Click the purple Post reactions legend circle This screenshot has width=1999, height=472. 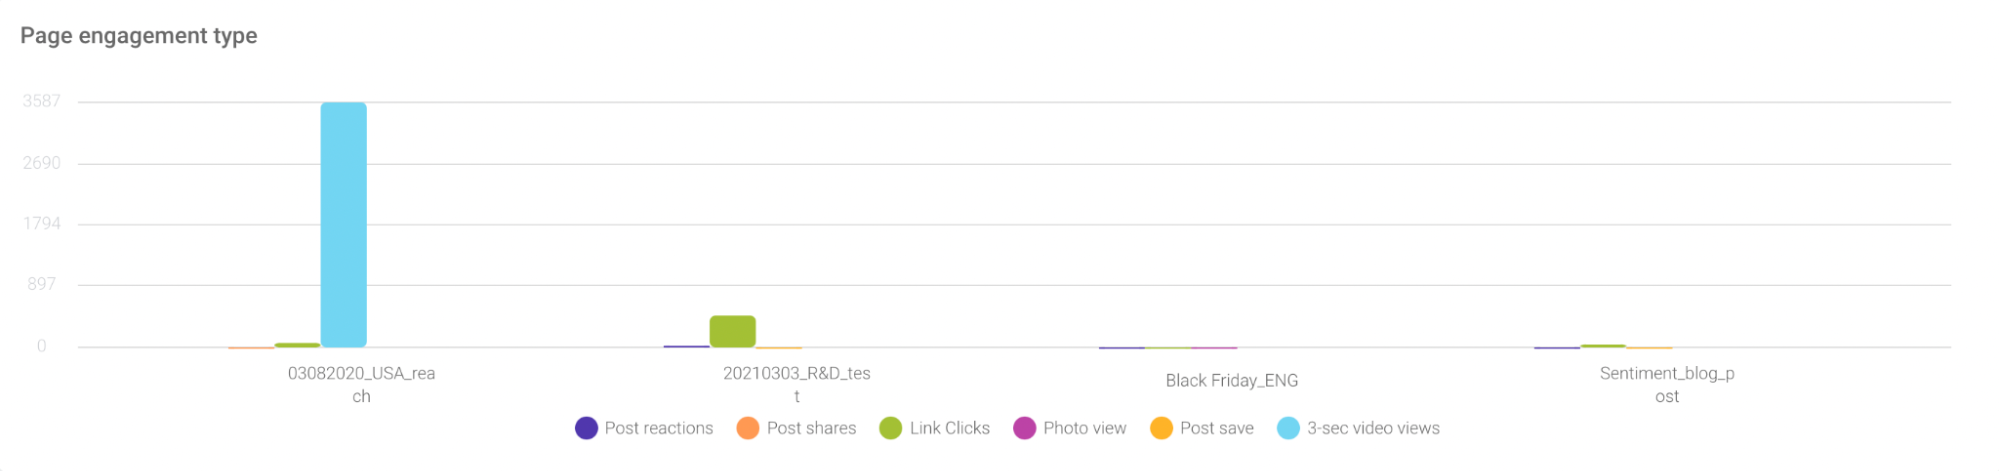586,428
